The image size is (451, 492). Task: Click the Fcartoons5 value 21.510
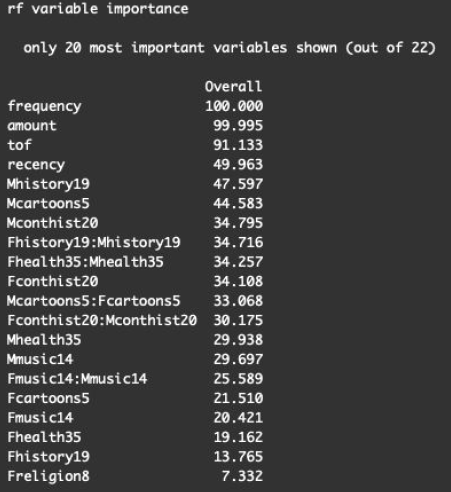238,398
